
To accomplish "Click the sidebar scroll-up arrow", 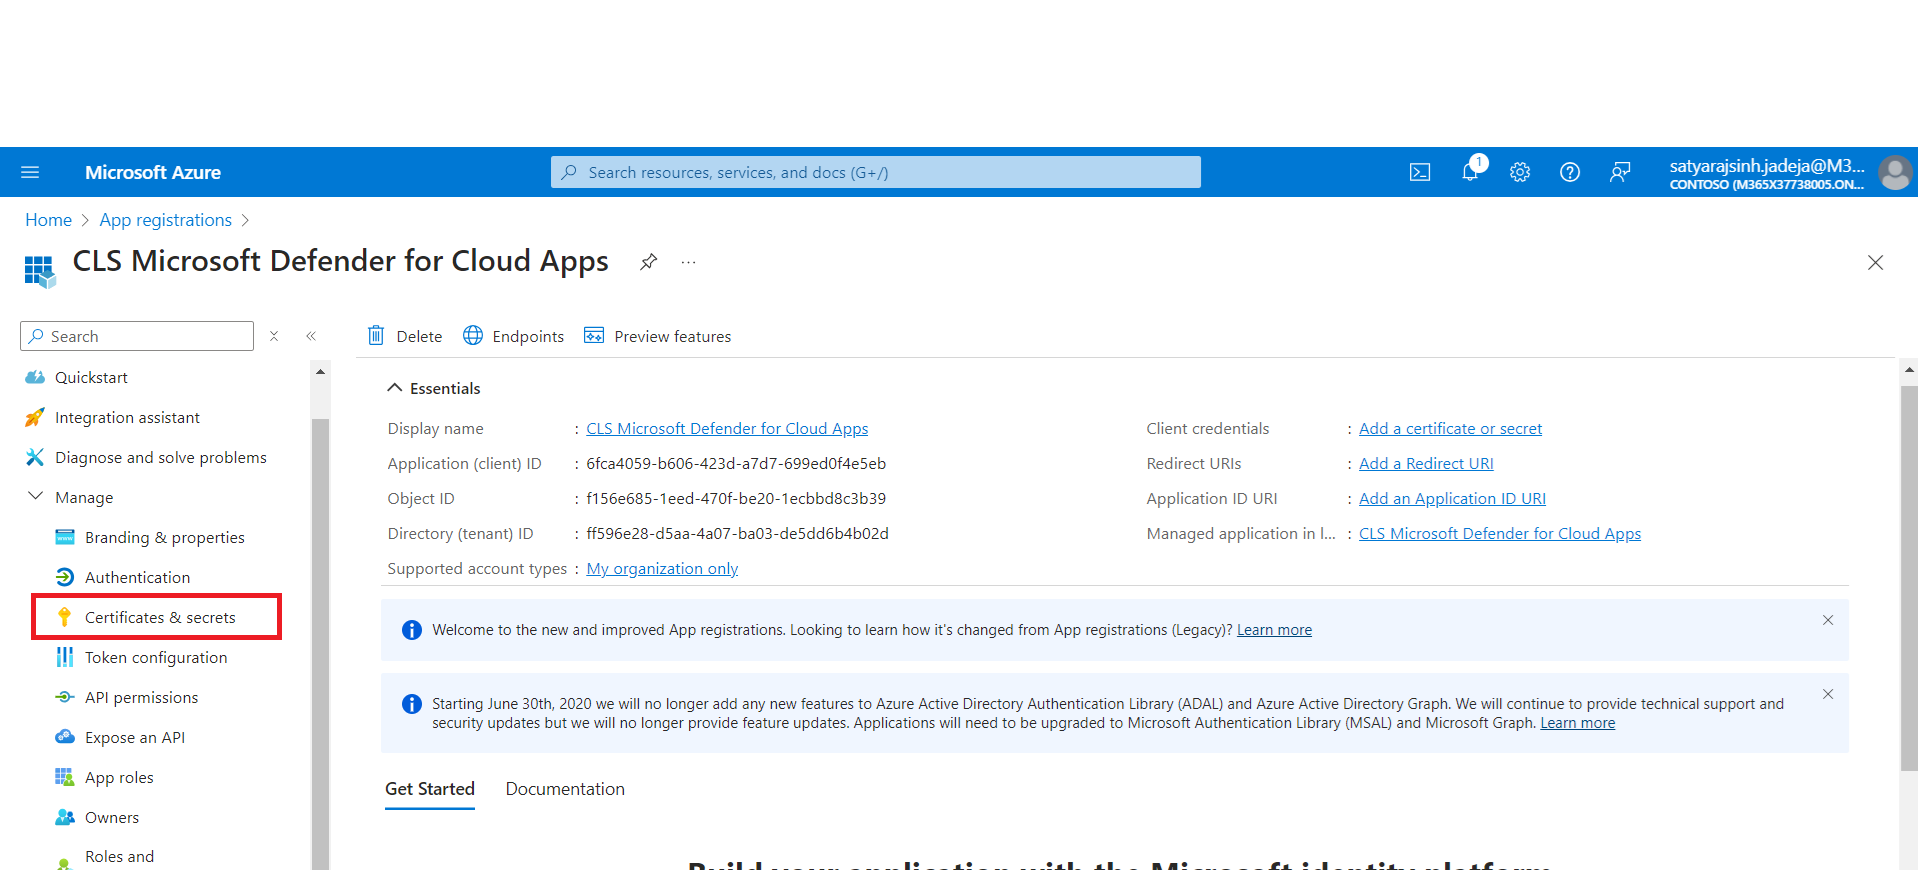I will (320, 372).
